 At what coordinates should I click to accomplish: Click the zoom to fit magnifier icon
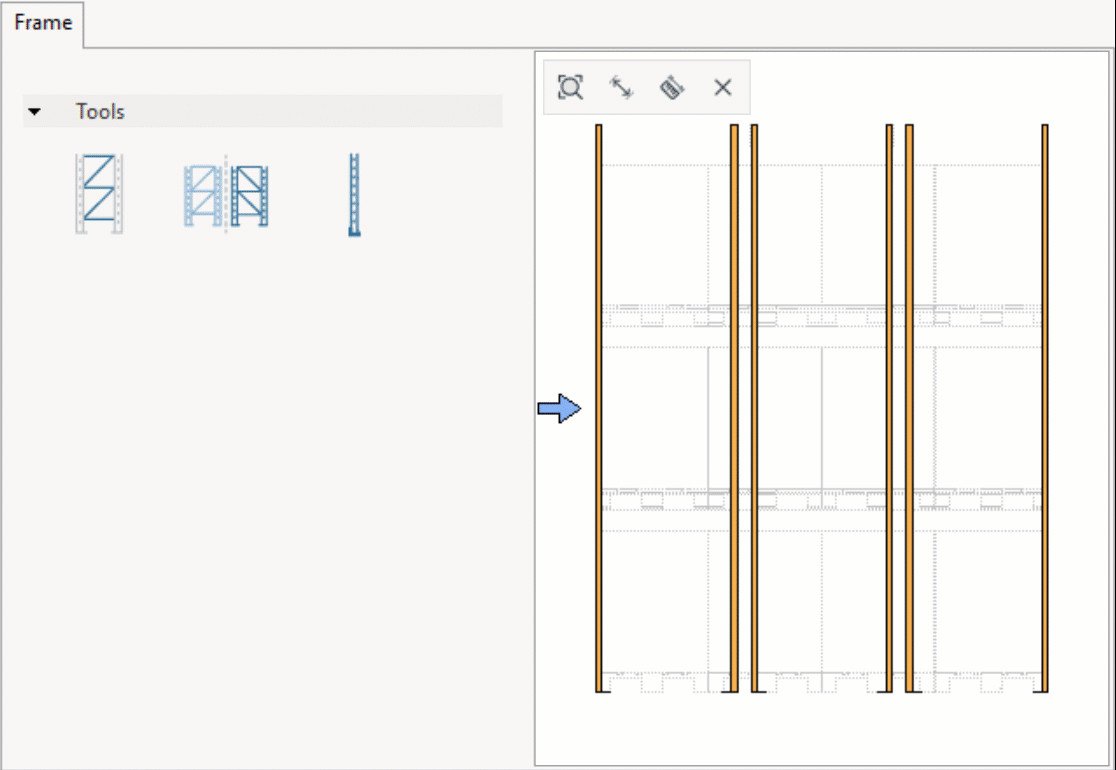pos(570,88)
